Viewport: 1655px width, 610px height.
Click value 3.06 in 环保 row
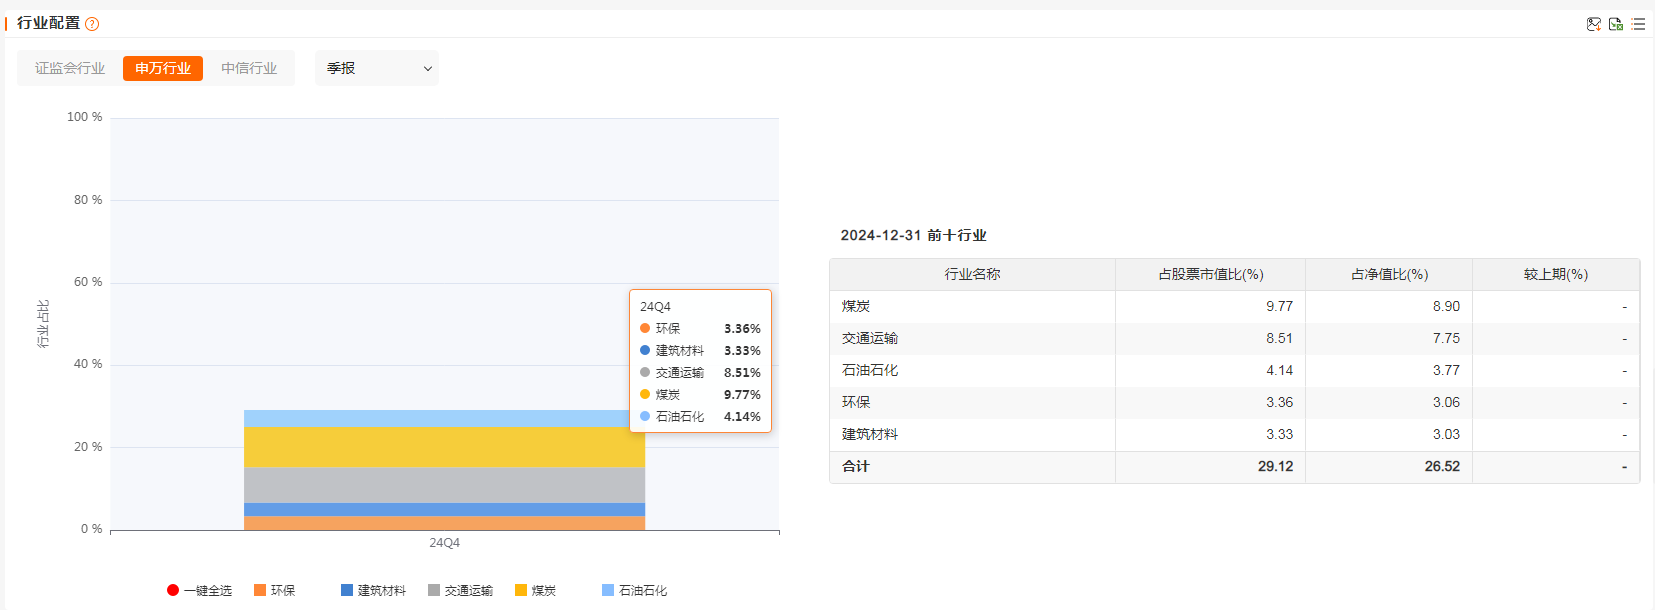[x=1446, y=402]
